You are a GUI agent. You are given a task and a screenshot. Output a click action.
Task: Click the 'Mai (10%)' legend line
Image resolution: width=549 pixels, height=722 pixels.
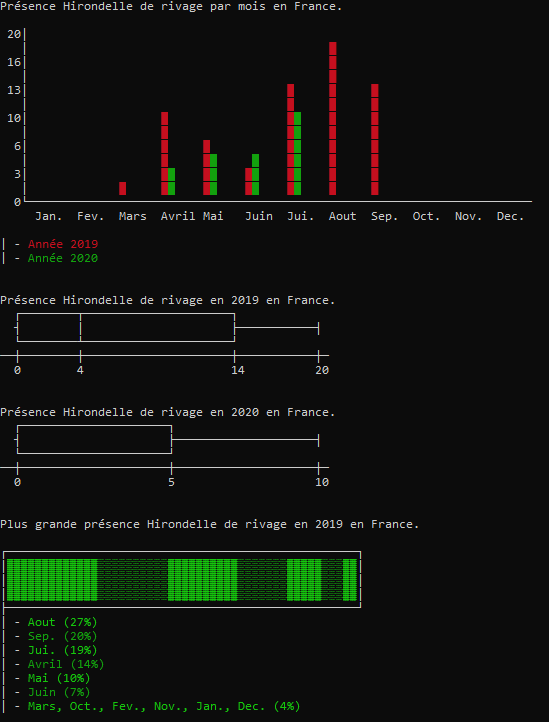point(59,678)
